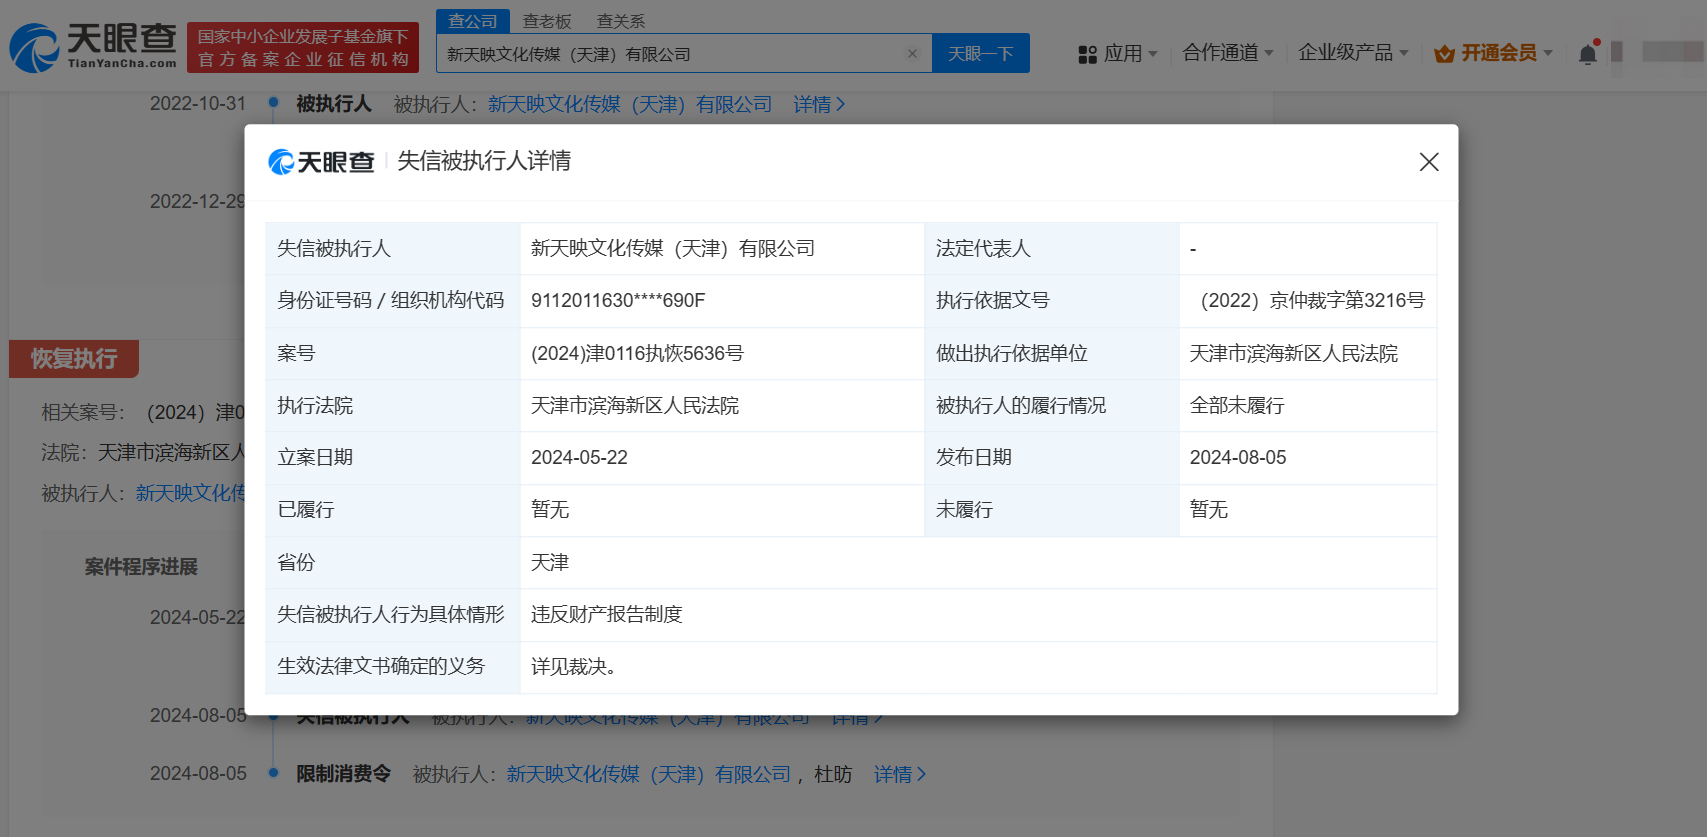The image size is (1707, 837).
Task: Clear the search box with X icon
Action: tap(912, 54)
